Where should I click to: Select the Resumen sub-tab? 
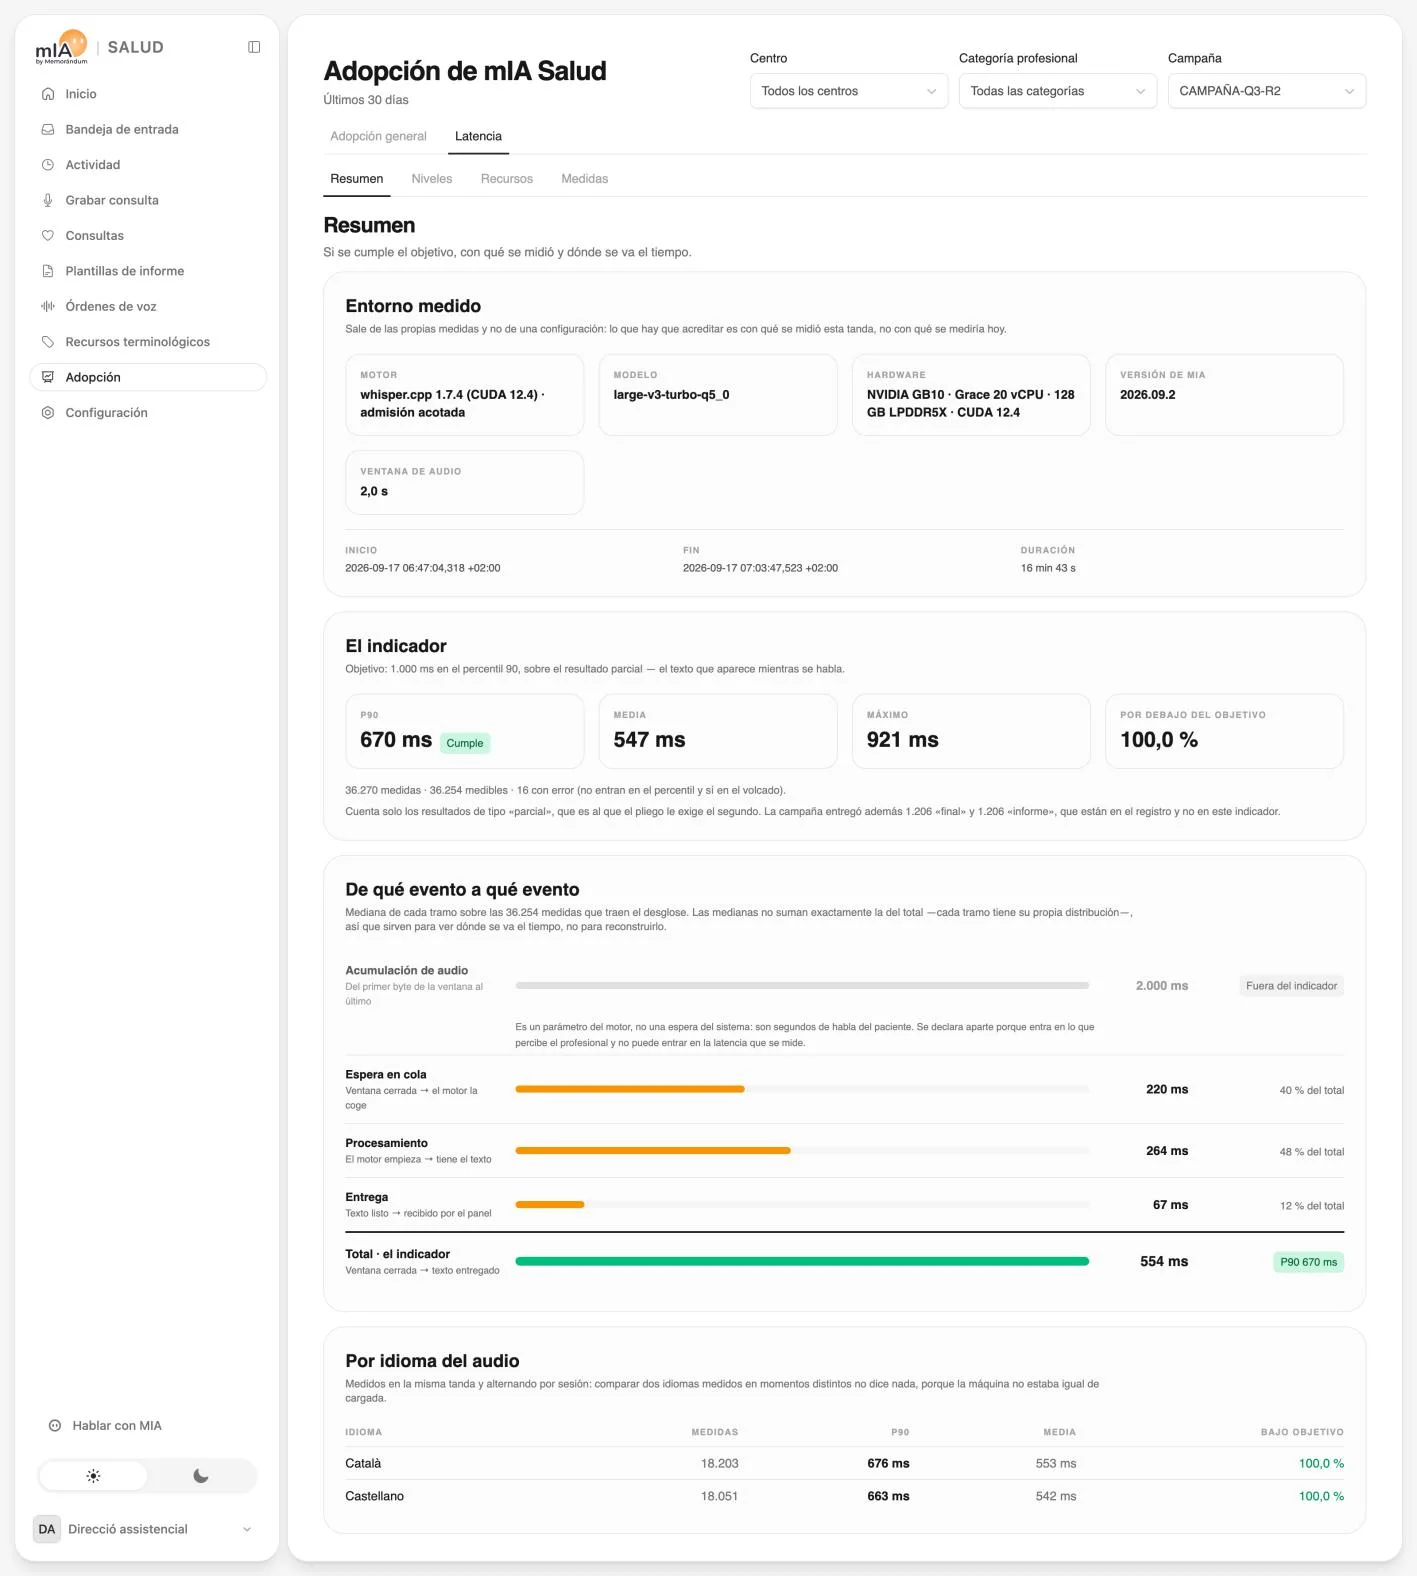[357, 179]
